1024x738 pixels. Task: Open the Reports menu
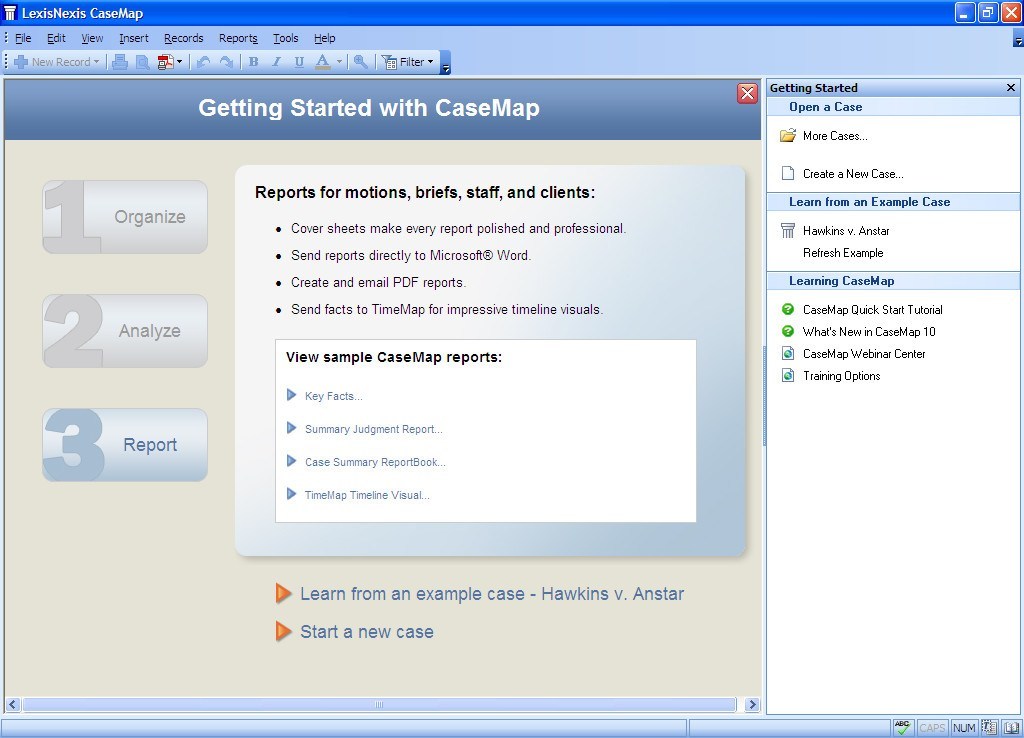[238, 38]
